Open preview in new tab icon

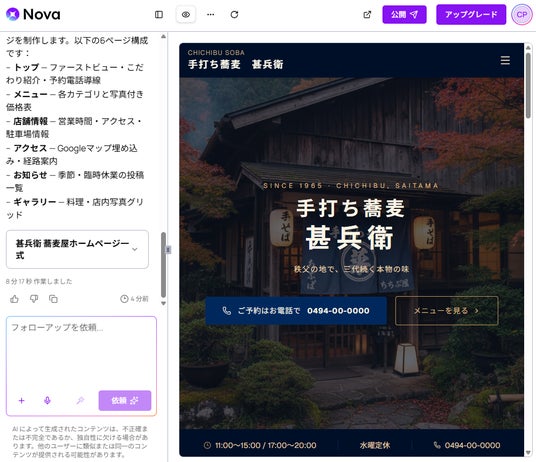tap(367, 15)
